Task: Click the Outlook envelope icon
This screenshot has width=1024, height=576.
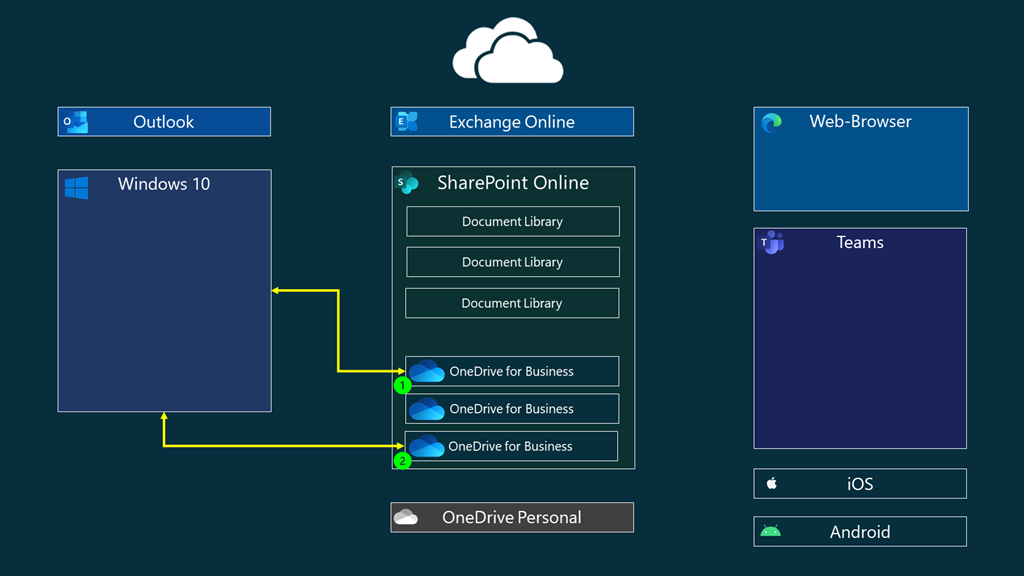Action: (x=76, y=122)
